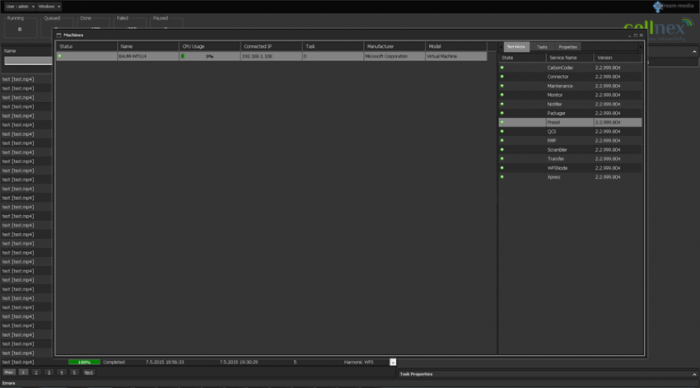Open the Windows dropdown menu
700x388 pixels.
coord(49,7)
